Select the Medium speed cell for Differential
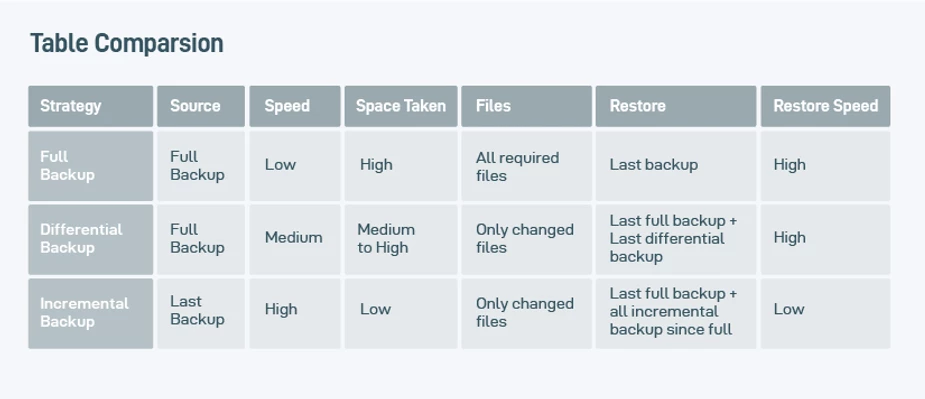 (295, 239)
